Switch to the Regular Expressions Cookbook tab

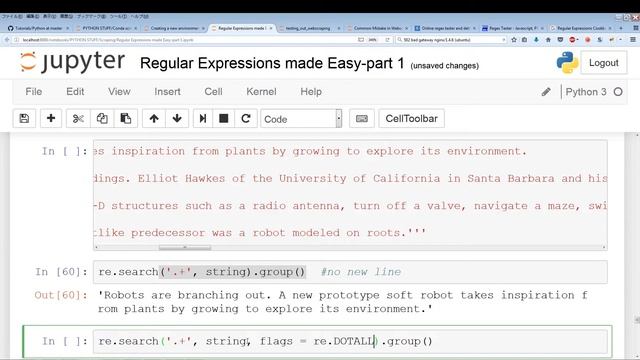(x=581, y=28)
